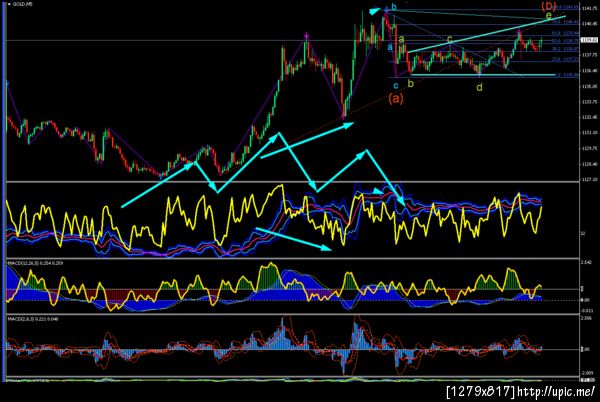Click price scale value 1128.40
The image size is (600, 402).
588,164
